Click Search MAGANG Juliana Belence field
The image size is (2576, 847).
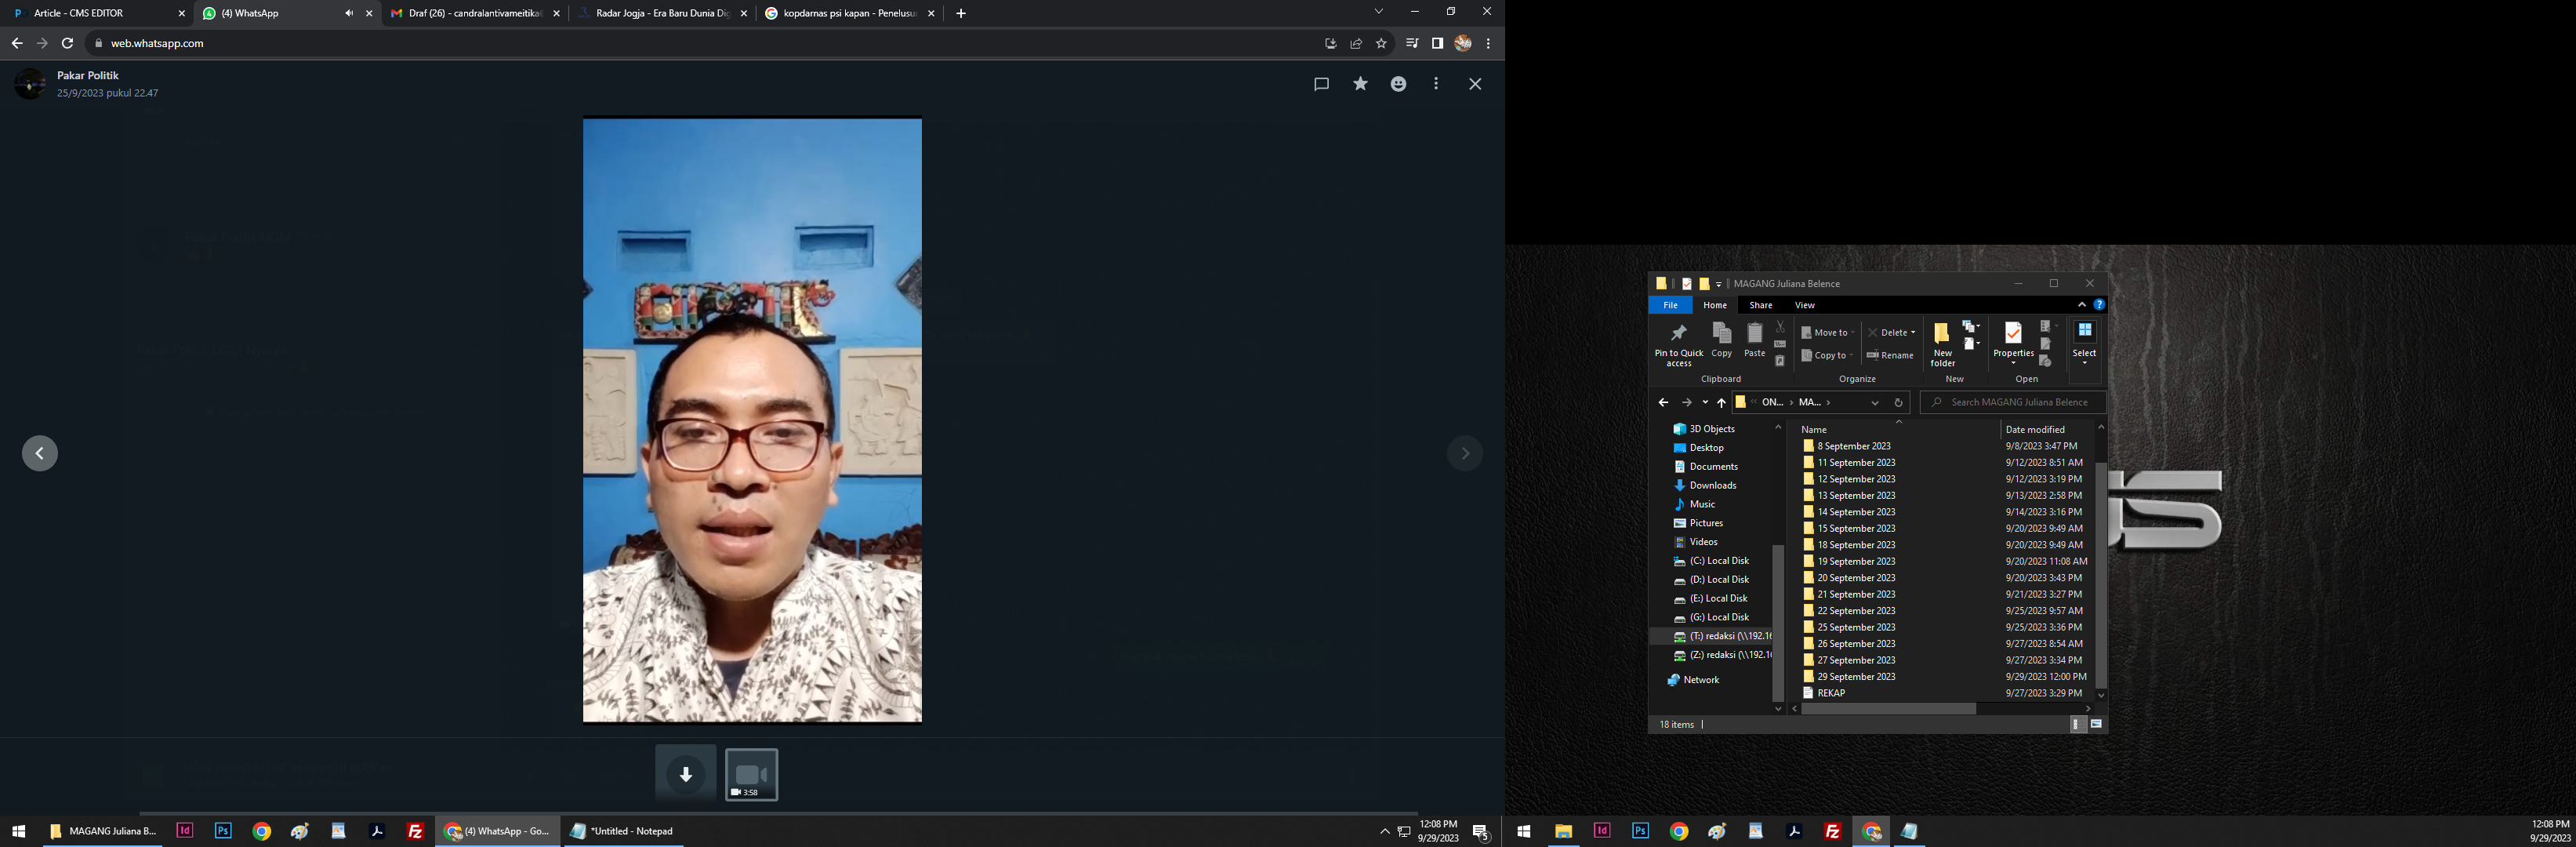tap(2014, 402)
